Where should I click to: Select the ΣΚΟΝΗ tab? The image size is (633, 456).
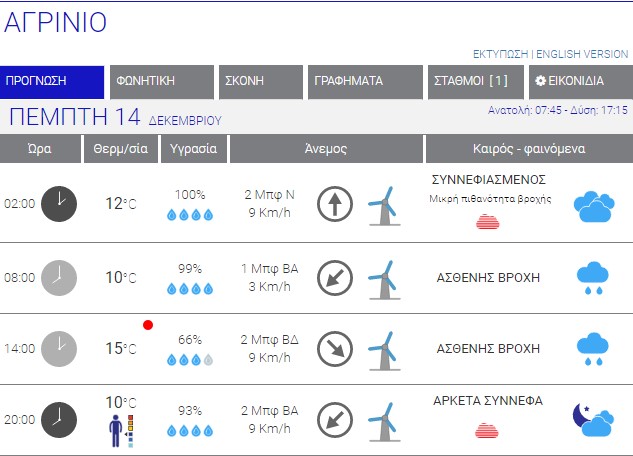point(260,81)
